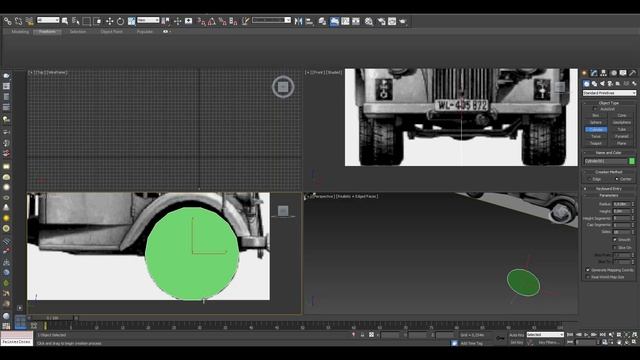The height and width of the screenshot is (360, 640).
Task: Click the Bind to Space Warp icon
Action: (29, 21)
